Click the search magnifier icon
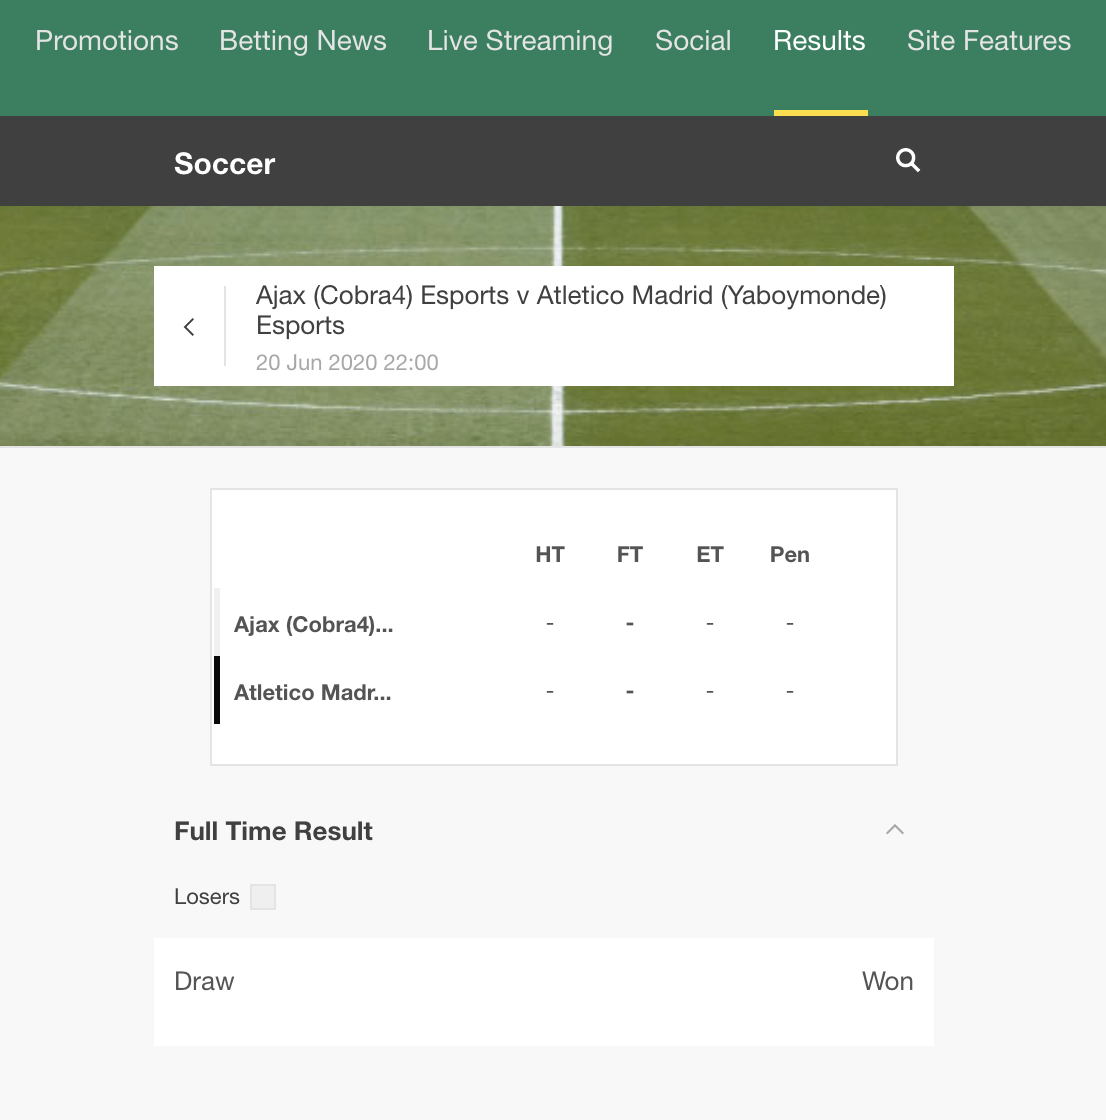The width and height of the screenshot is (1106, 1120). click(x=907, y=160)
